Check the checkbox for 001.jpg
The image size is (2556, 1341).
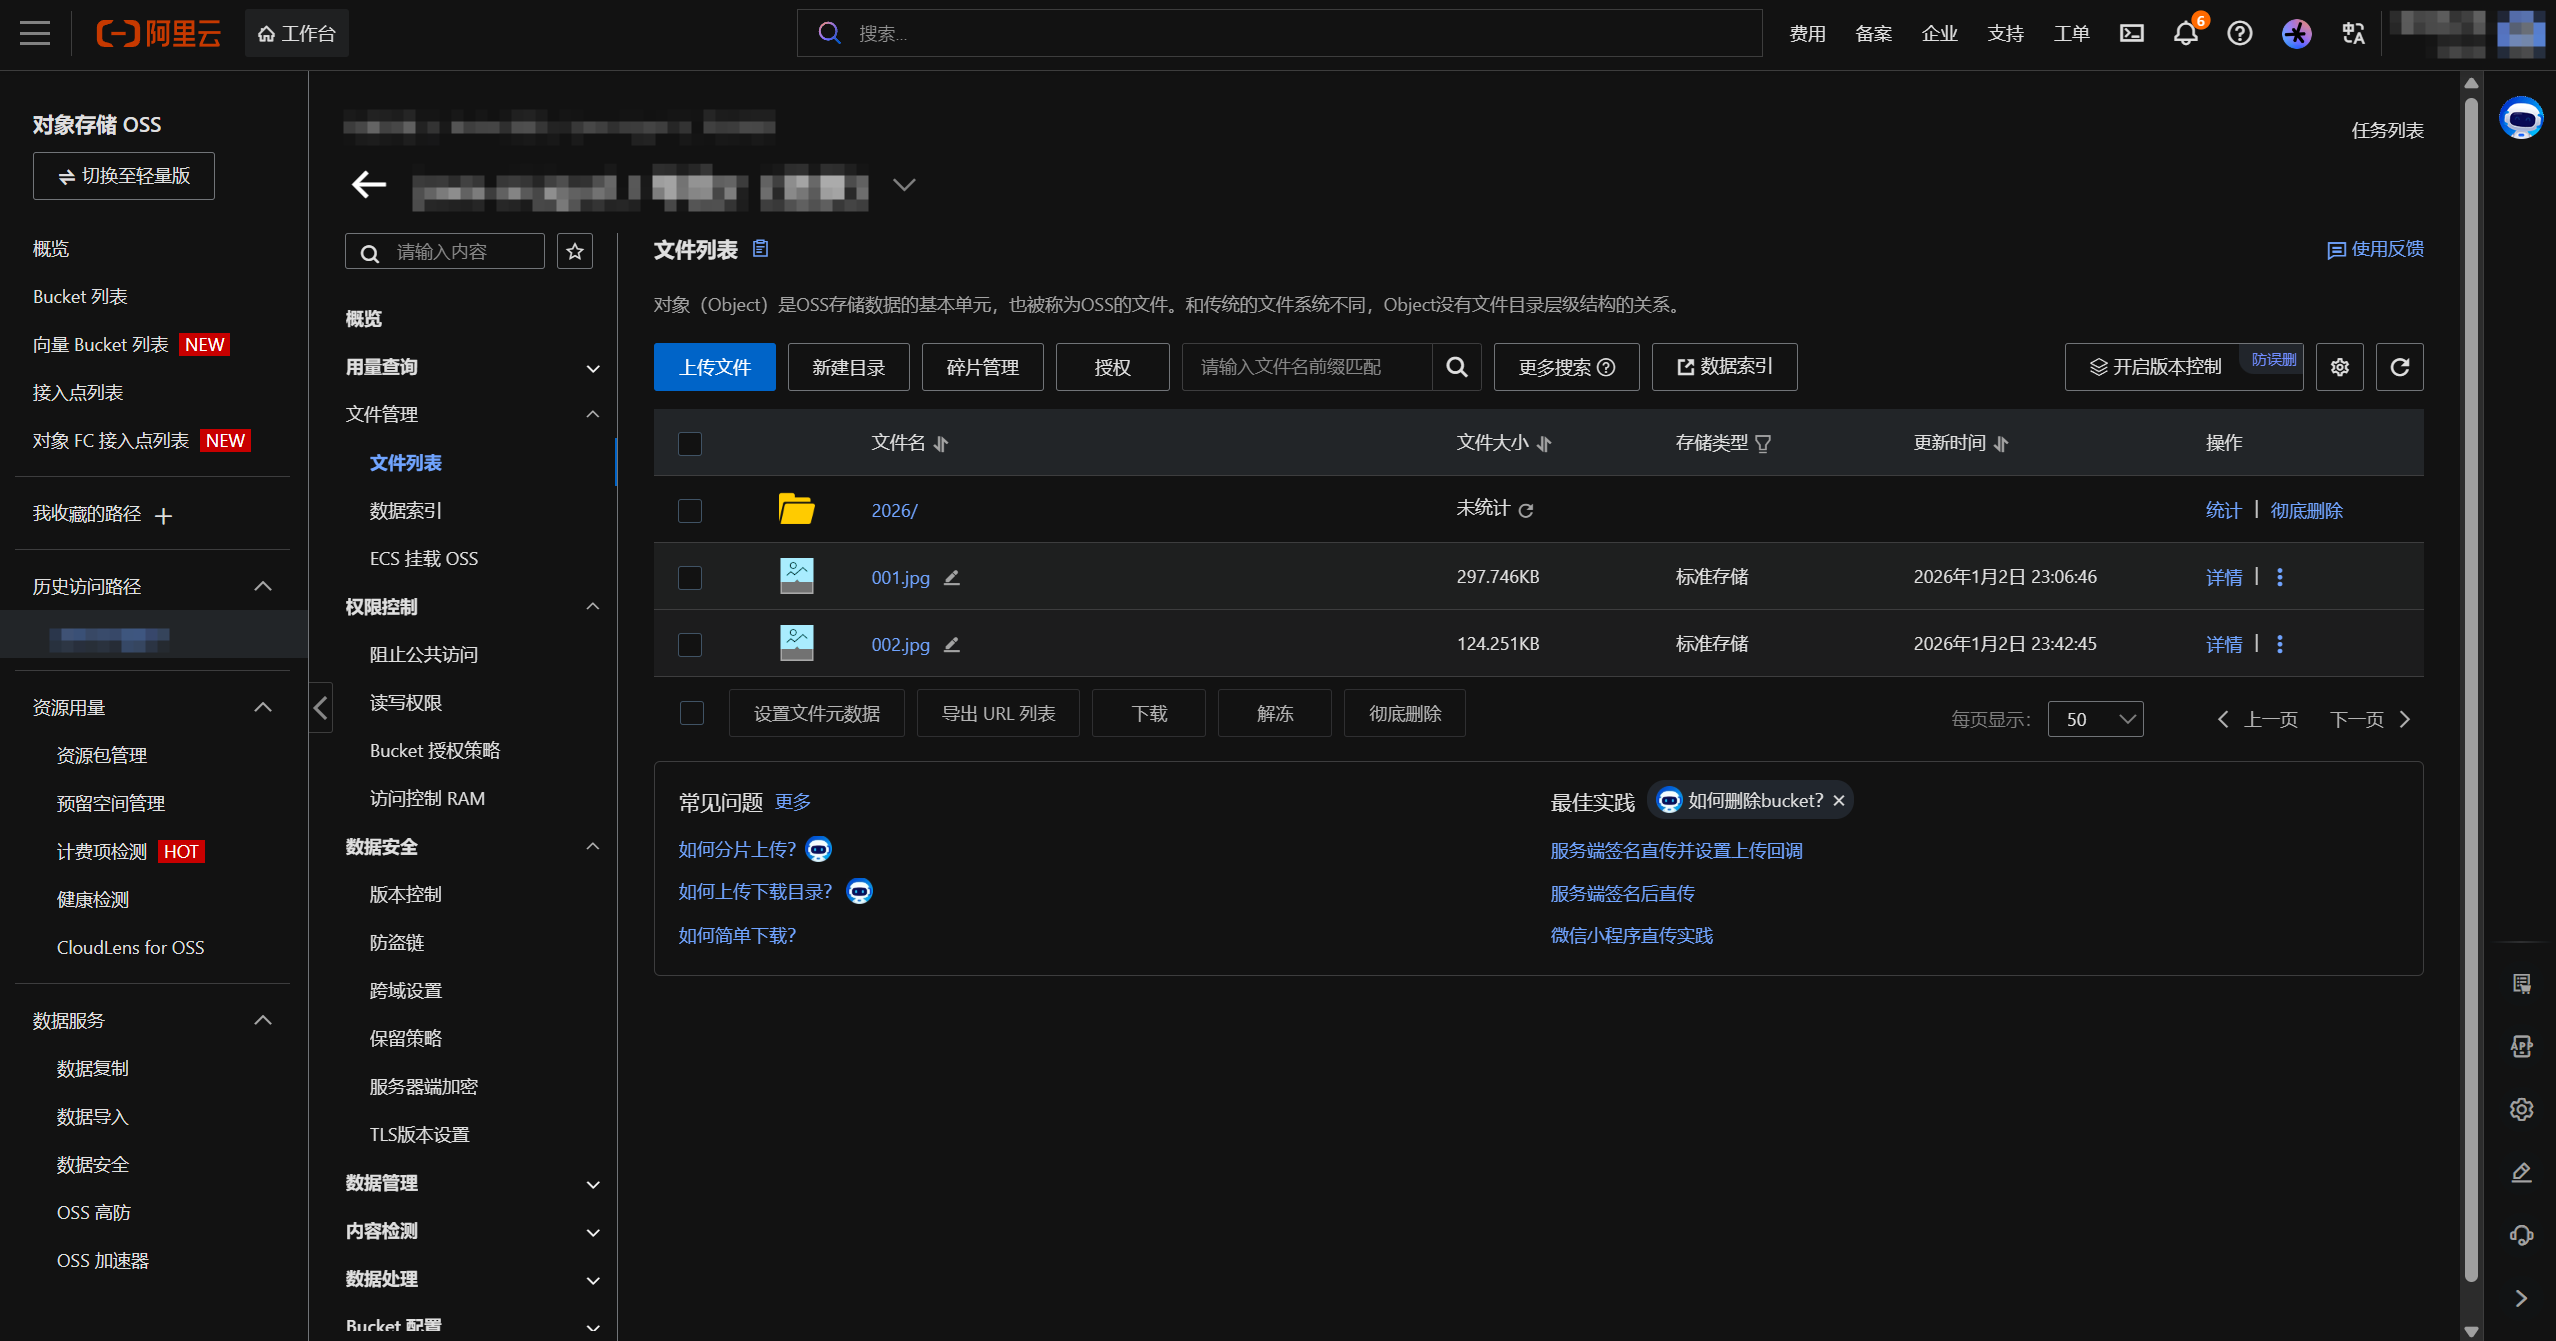pyautogui.click(x=690, y=577)
